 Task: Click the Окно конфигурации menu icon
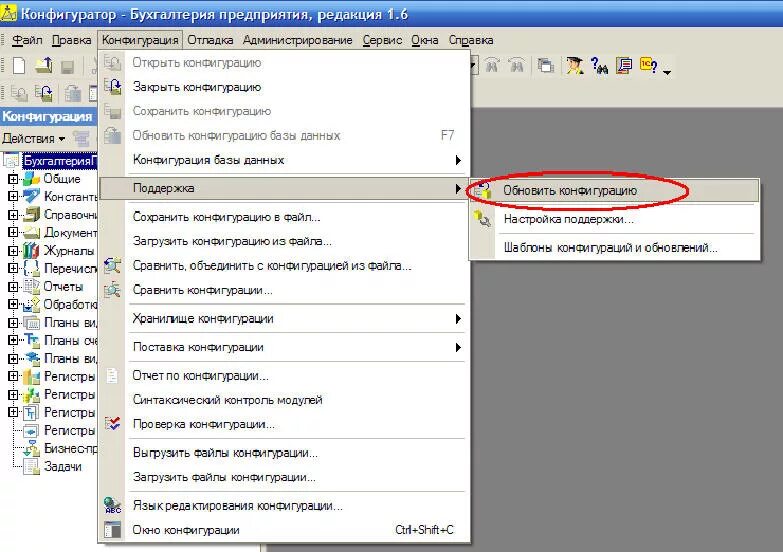[x=112, y=530]
